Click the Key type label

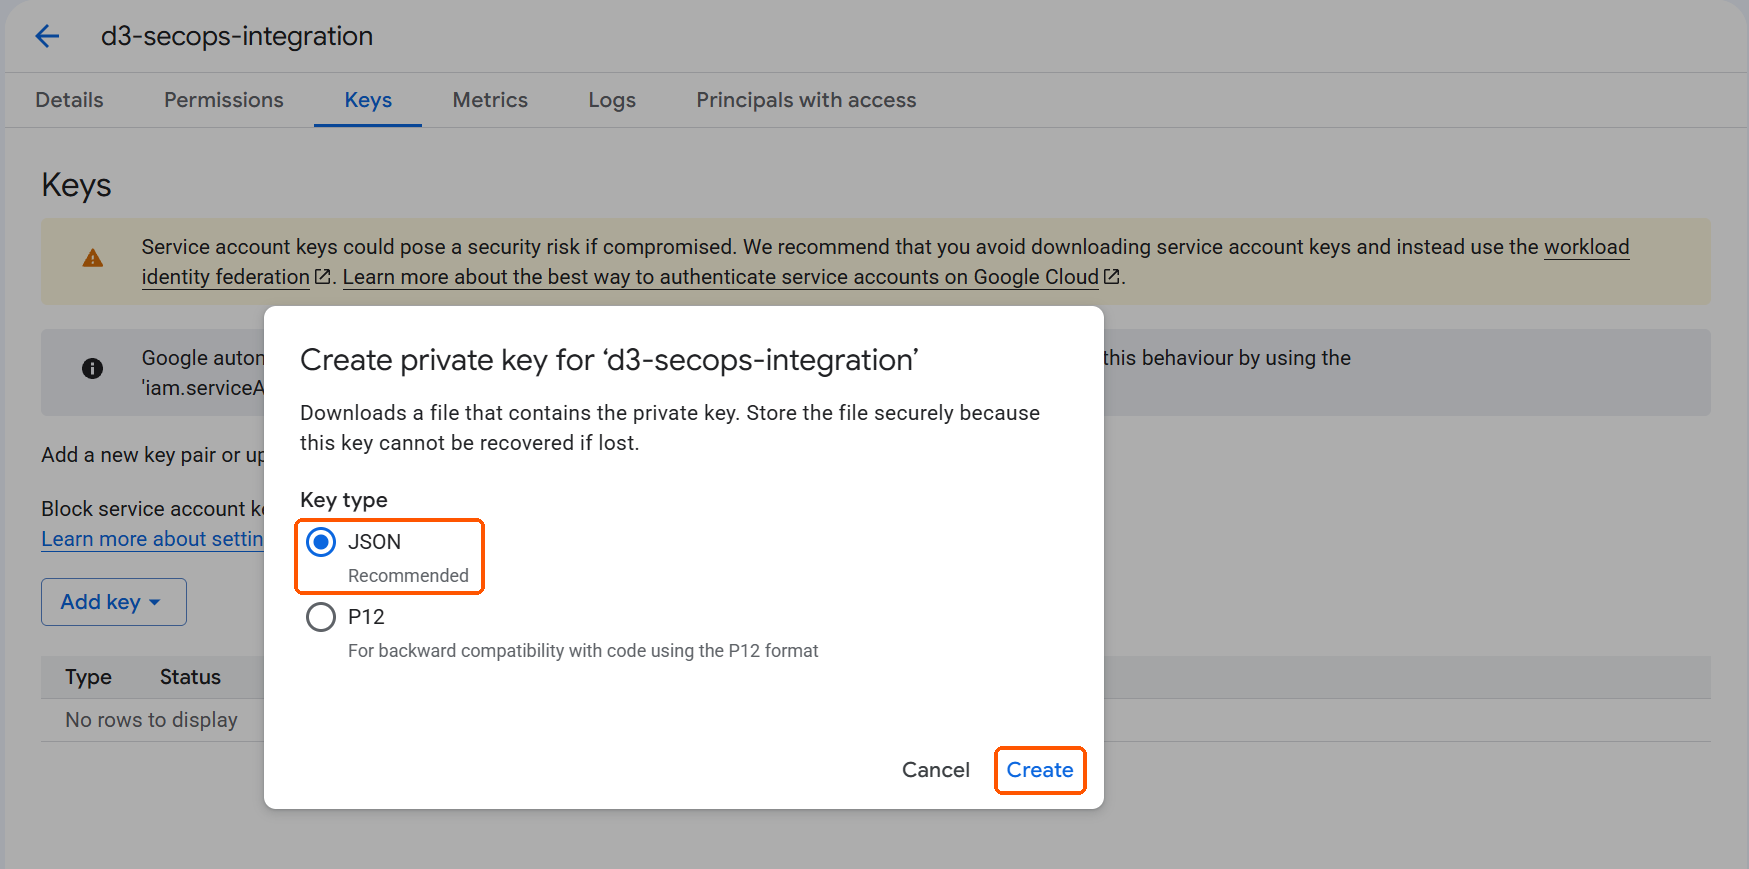click(x=344, y=500)
